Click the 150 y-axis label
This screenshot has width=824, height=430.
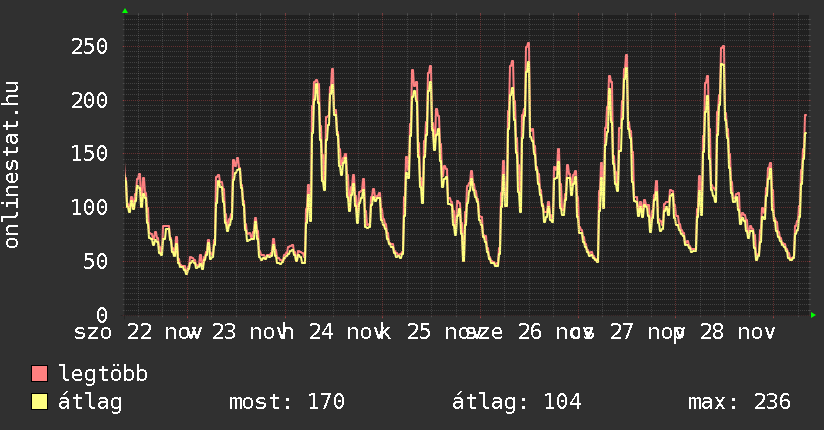(89, 154)
